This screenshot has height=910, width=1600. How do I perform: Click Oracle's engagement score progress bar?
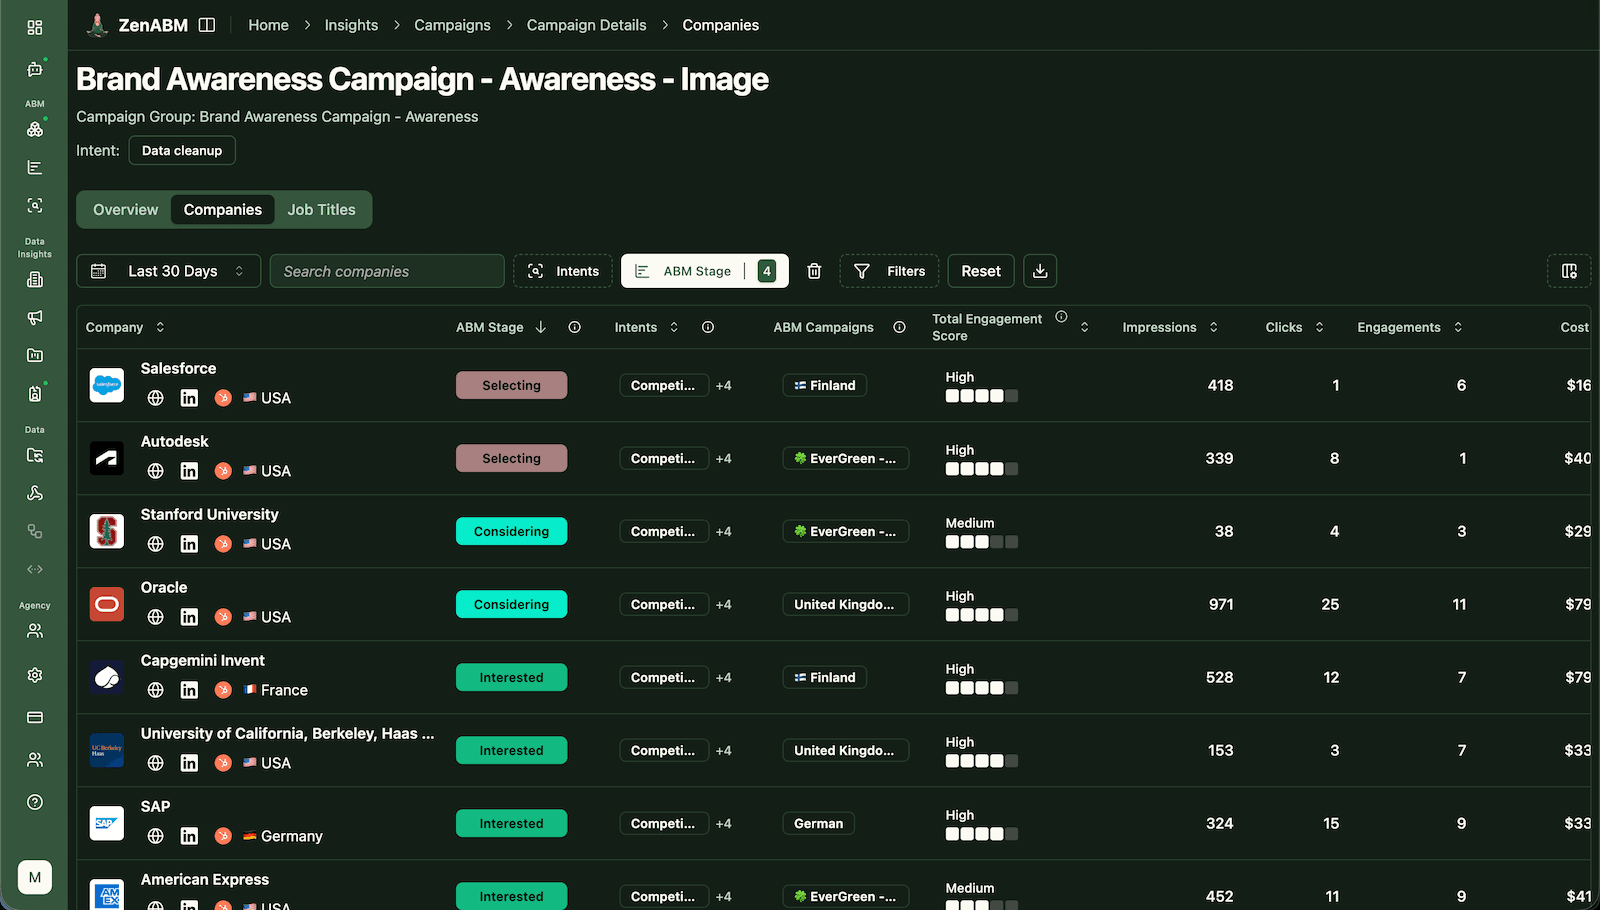coord(981,614)
